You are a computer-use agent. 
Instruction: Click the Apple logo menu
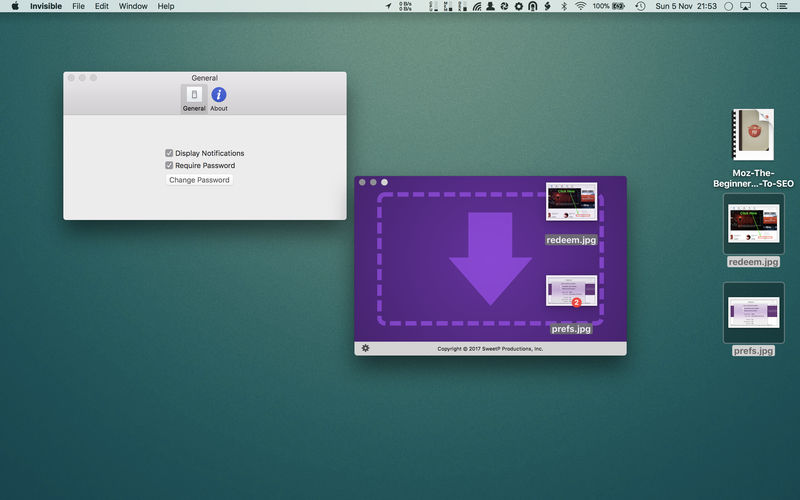[x=15, y=6]
